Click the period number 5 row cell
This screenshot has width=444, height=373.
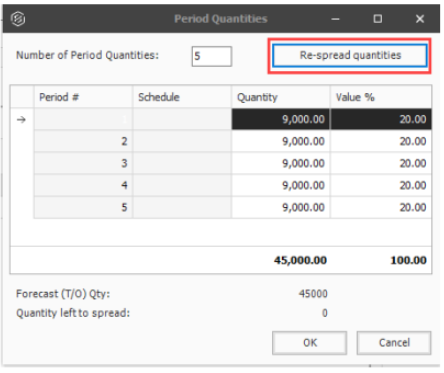pyautogui.click(x=83, y=207)
